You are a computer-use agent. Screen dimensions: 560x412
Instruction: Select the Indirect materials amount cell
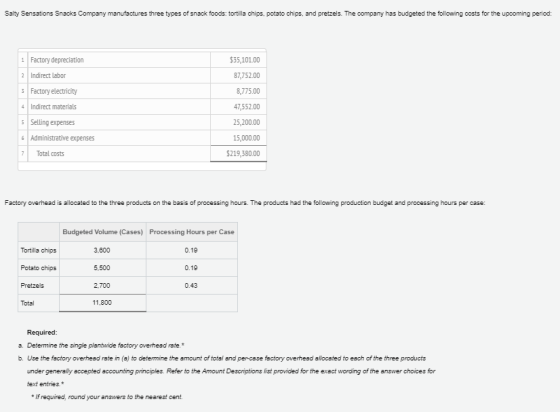(x=238, y=107)
